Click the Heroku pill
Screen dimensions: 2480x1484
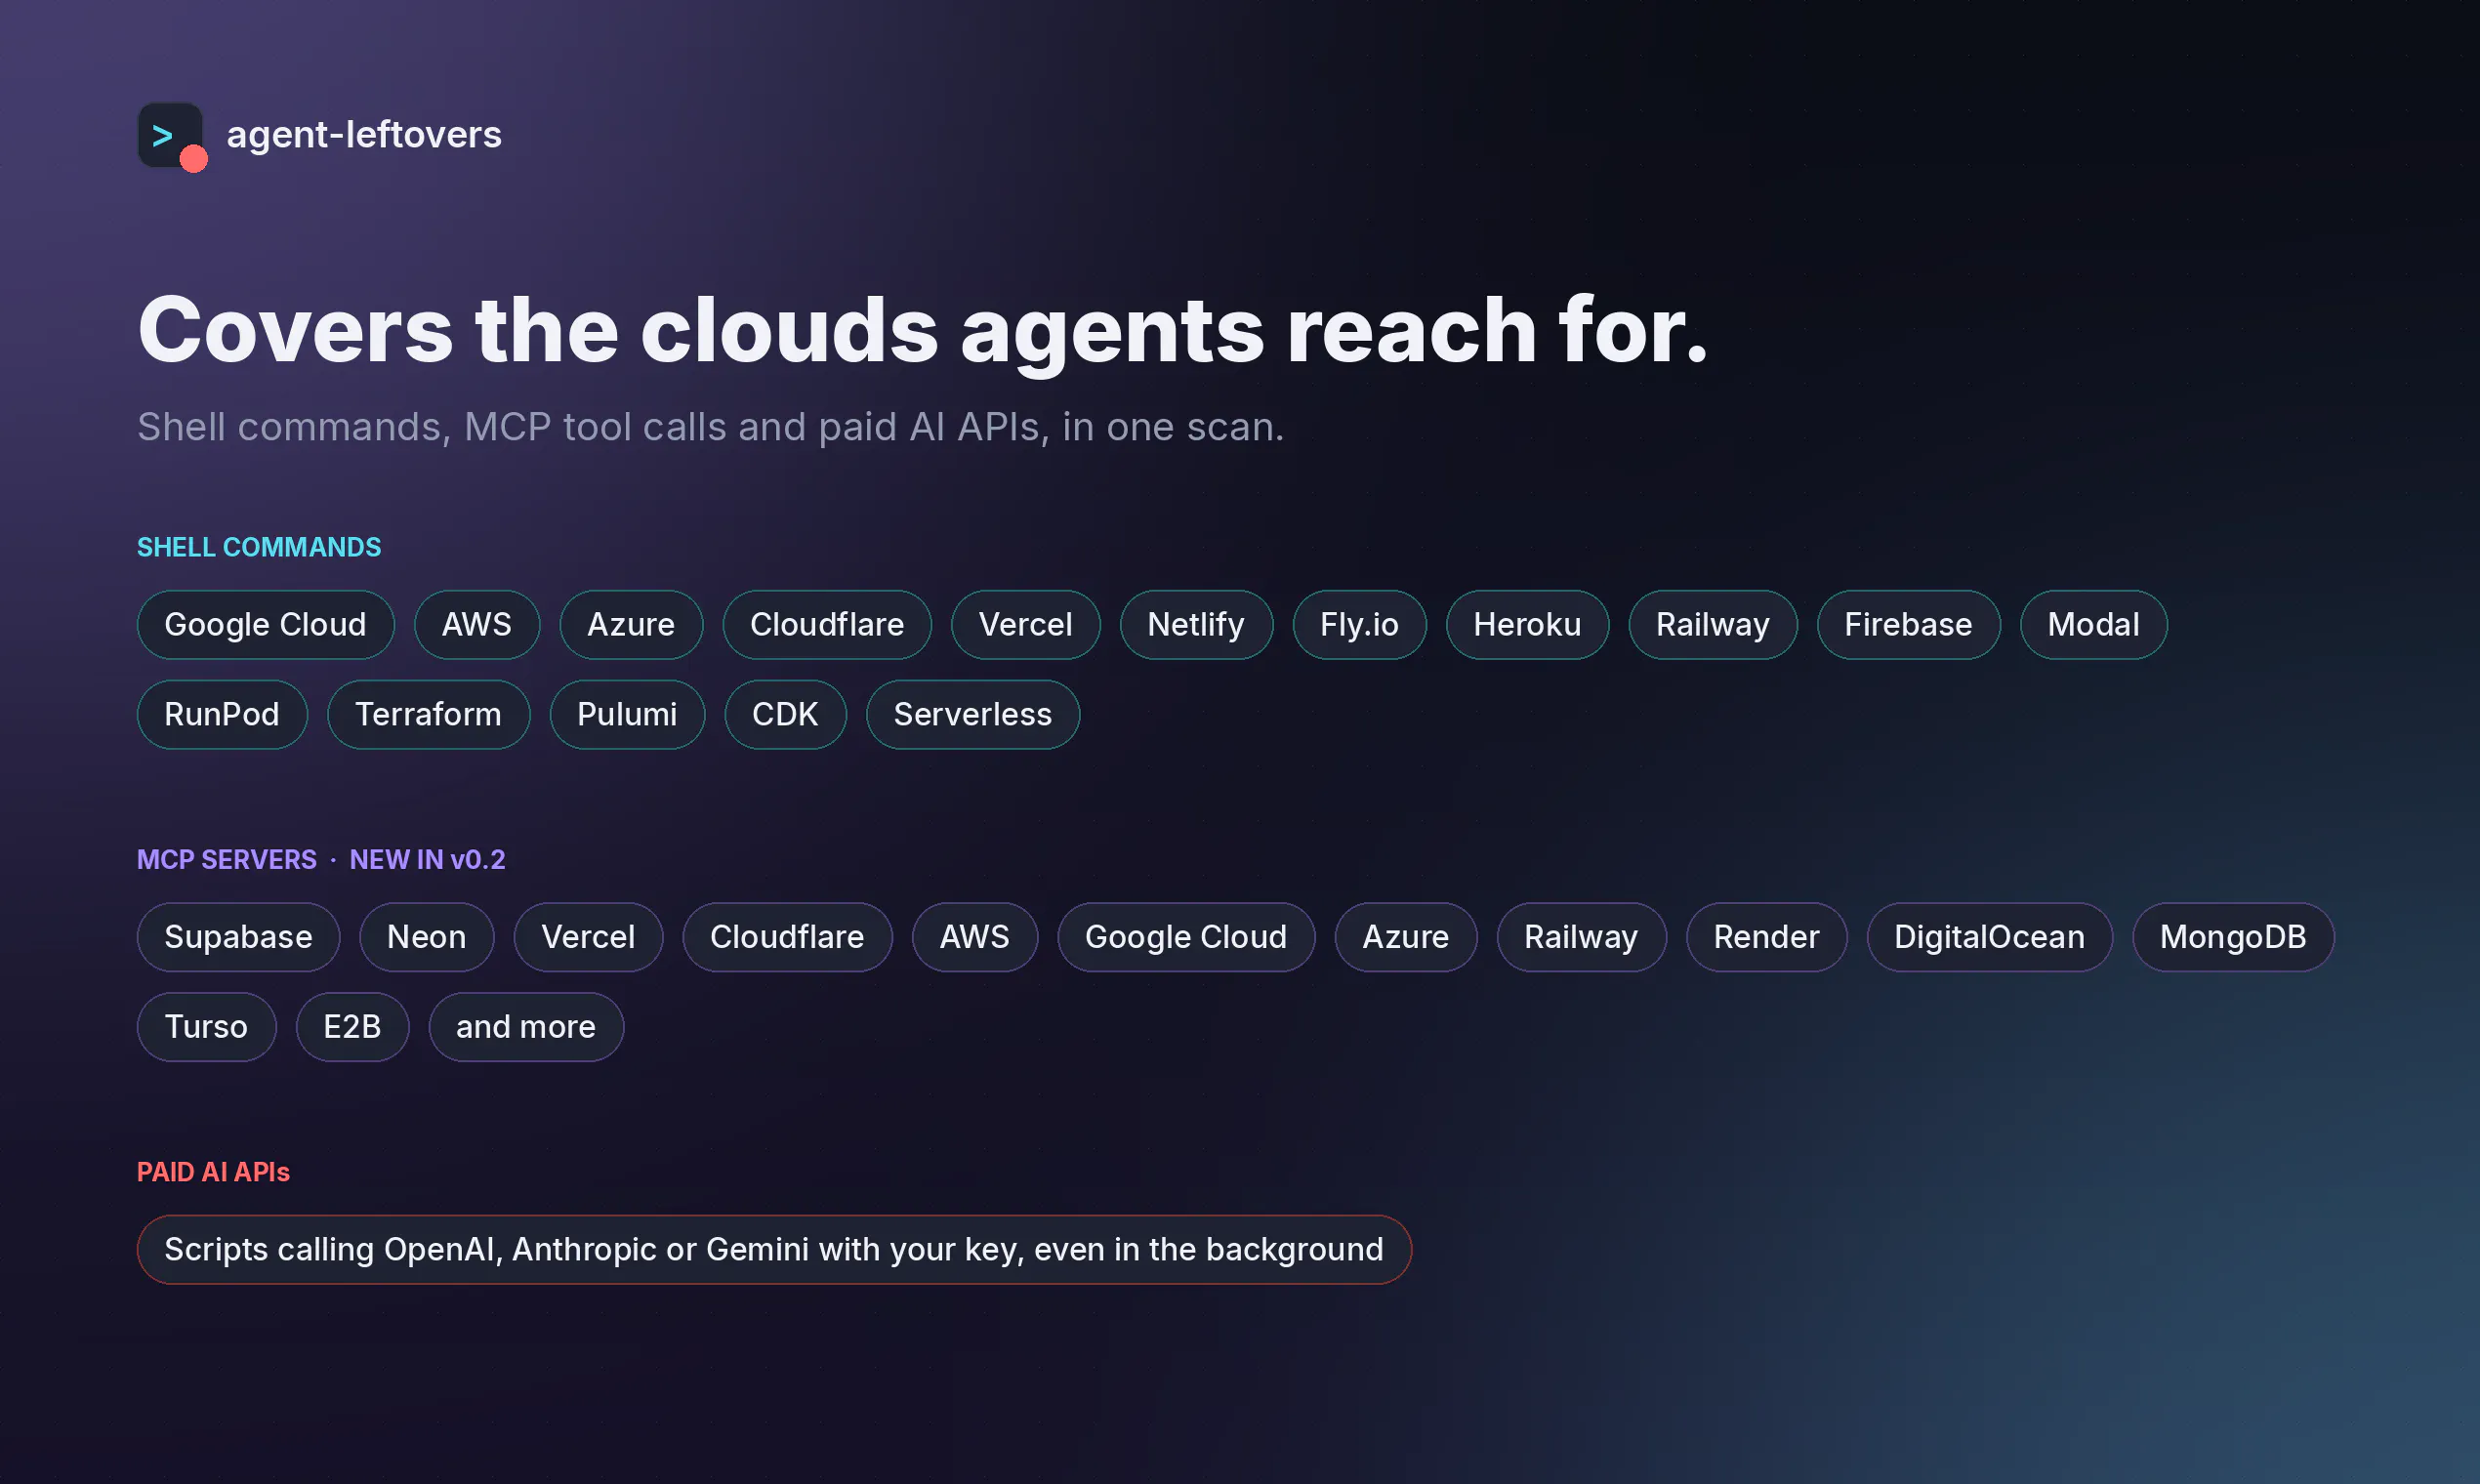pyautogui.click(x=1528, y=625)
